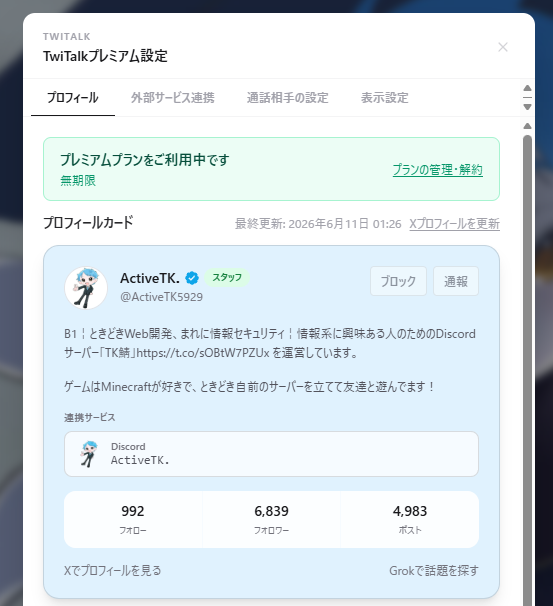Click the ActiveTK. display name
Image resolution: width=553 pixels, height=606 pixels.
150,278
